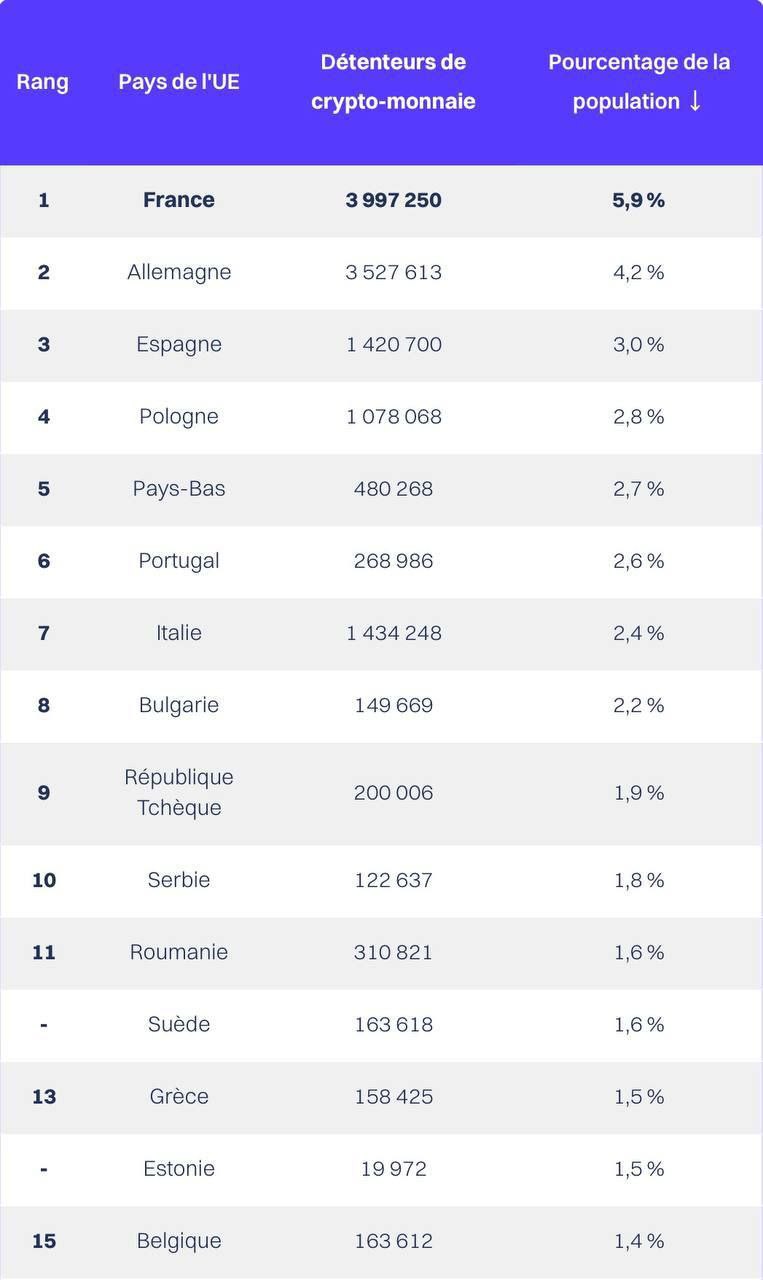Viewport: 763px width, 1280px height.
Task: Click Suède holders value 163 618
Action: coord(393,1024)
